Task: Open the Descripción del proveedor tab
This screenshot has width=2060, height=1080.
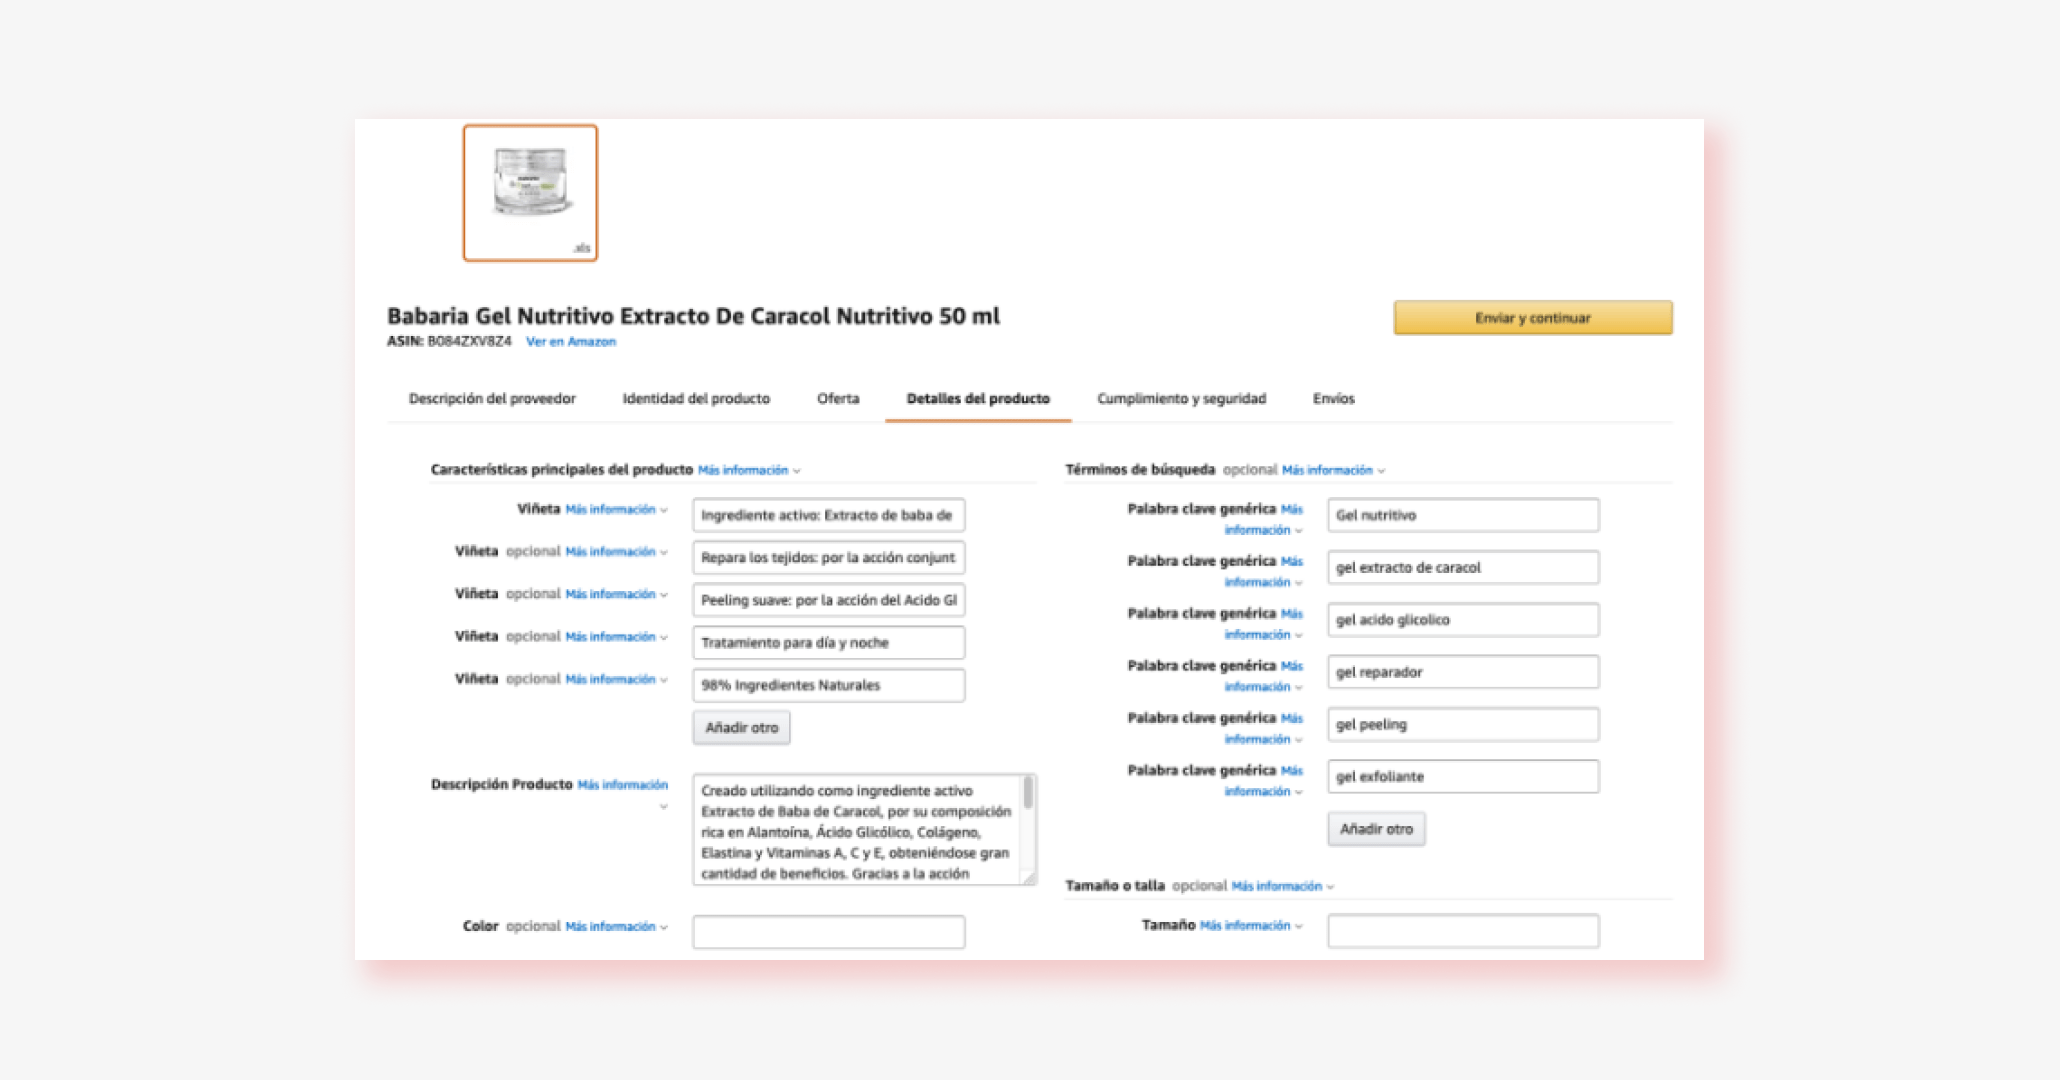Action: click(x=491, y=398)
